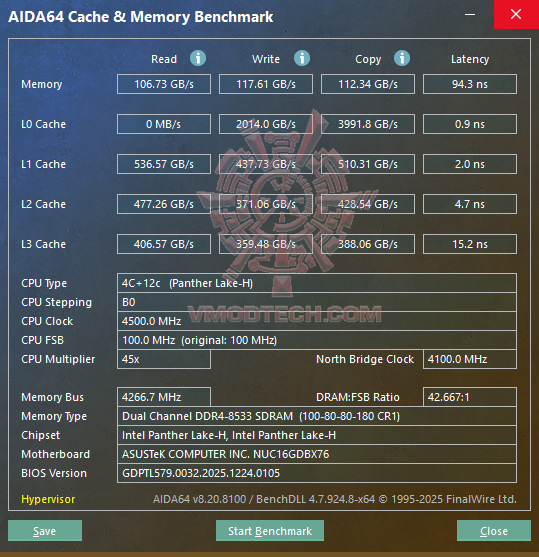The height and width of the screenshot is (557, 539).
Task: Click the Latency column header
Action: [470, 59]
